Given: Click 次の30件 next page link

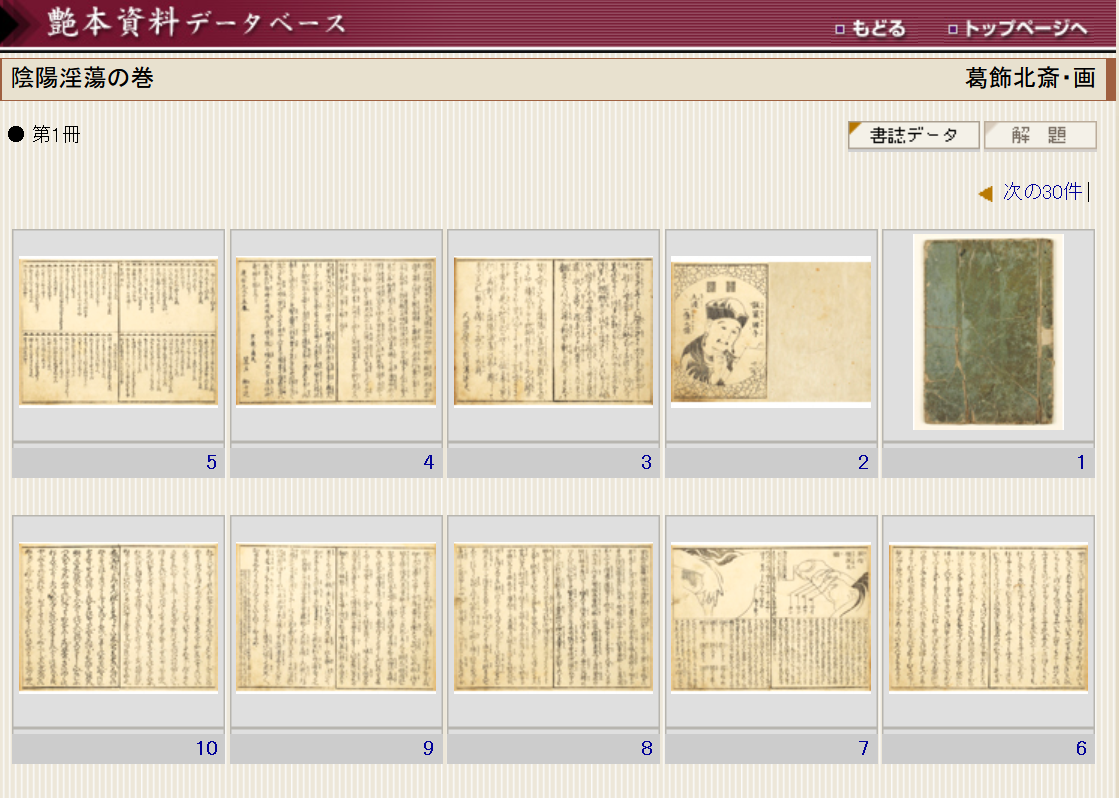Looking at the screenshot, I should point(1043,191).
